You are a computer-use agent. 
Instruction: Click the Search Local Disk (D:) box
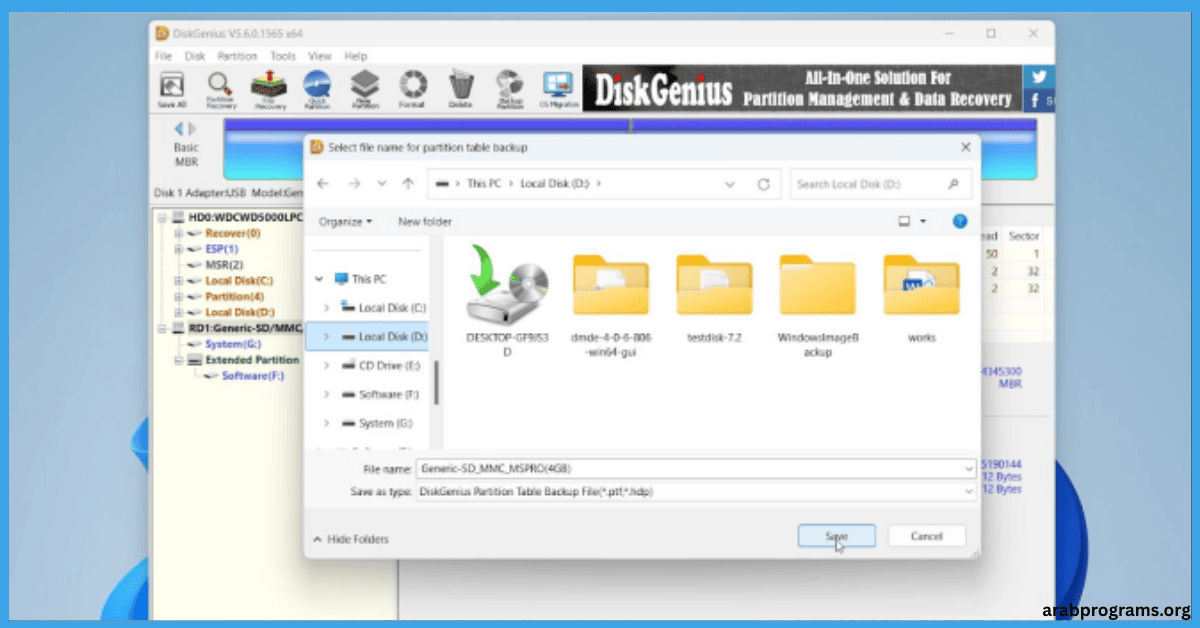881,184
